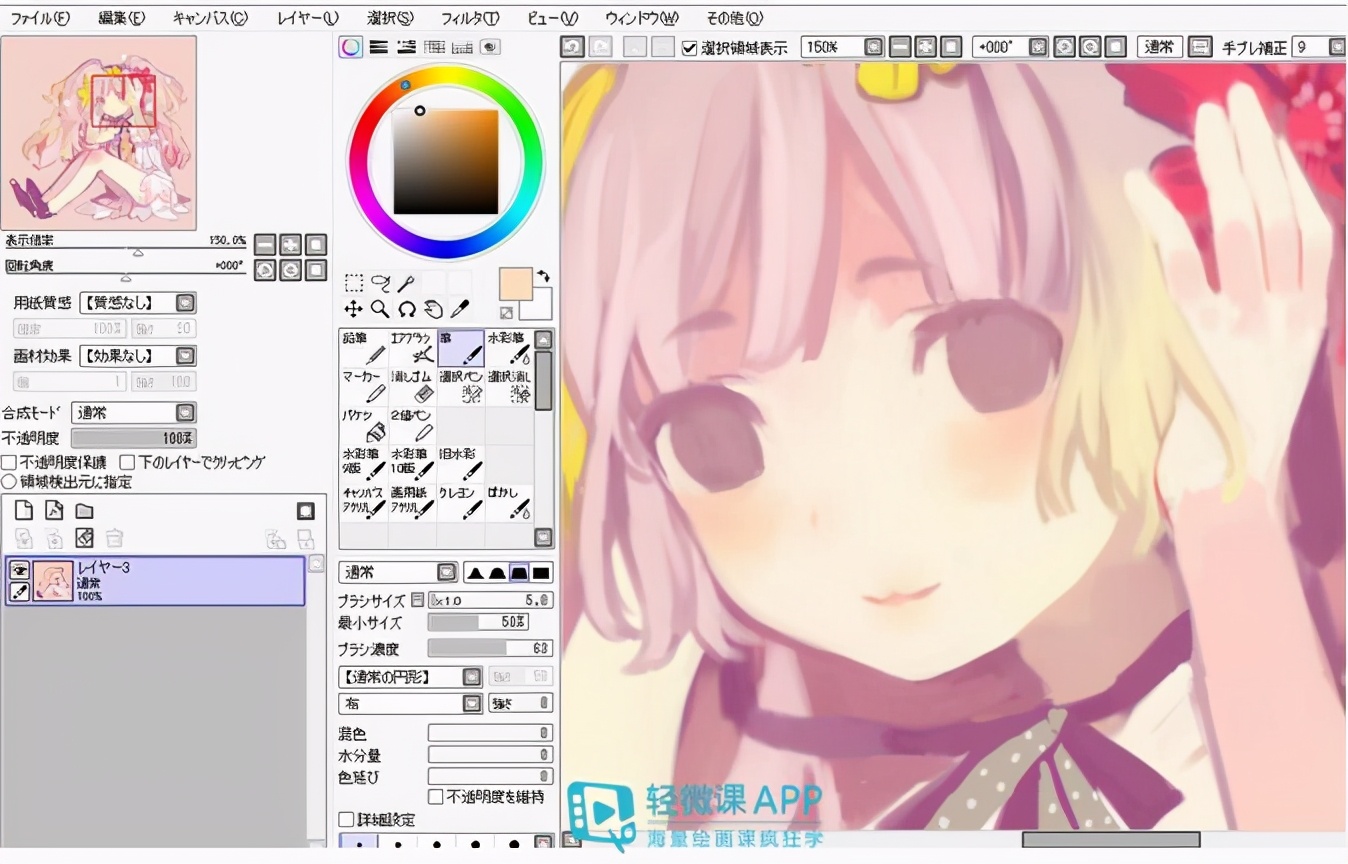Choose the バケツ bucket fill tool
This screenshot has width=1348, height=864.
364,425
